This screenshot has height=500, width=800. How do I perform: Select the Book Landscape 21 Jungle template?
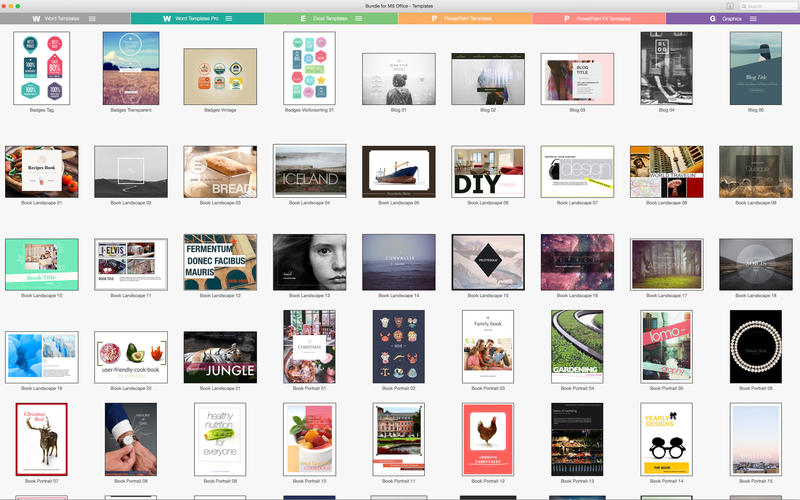click(x=220, y=357)
